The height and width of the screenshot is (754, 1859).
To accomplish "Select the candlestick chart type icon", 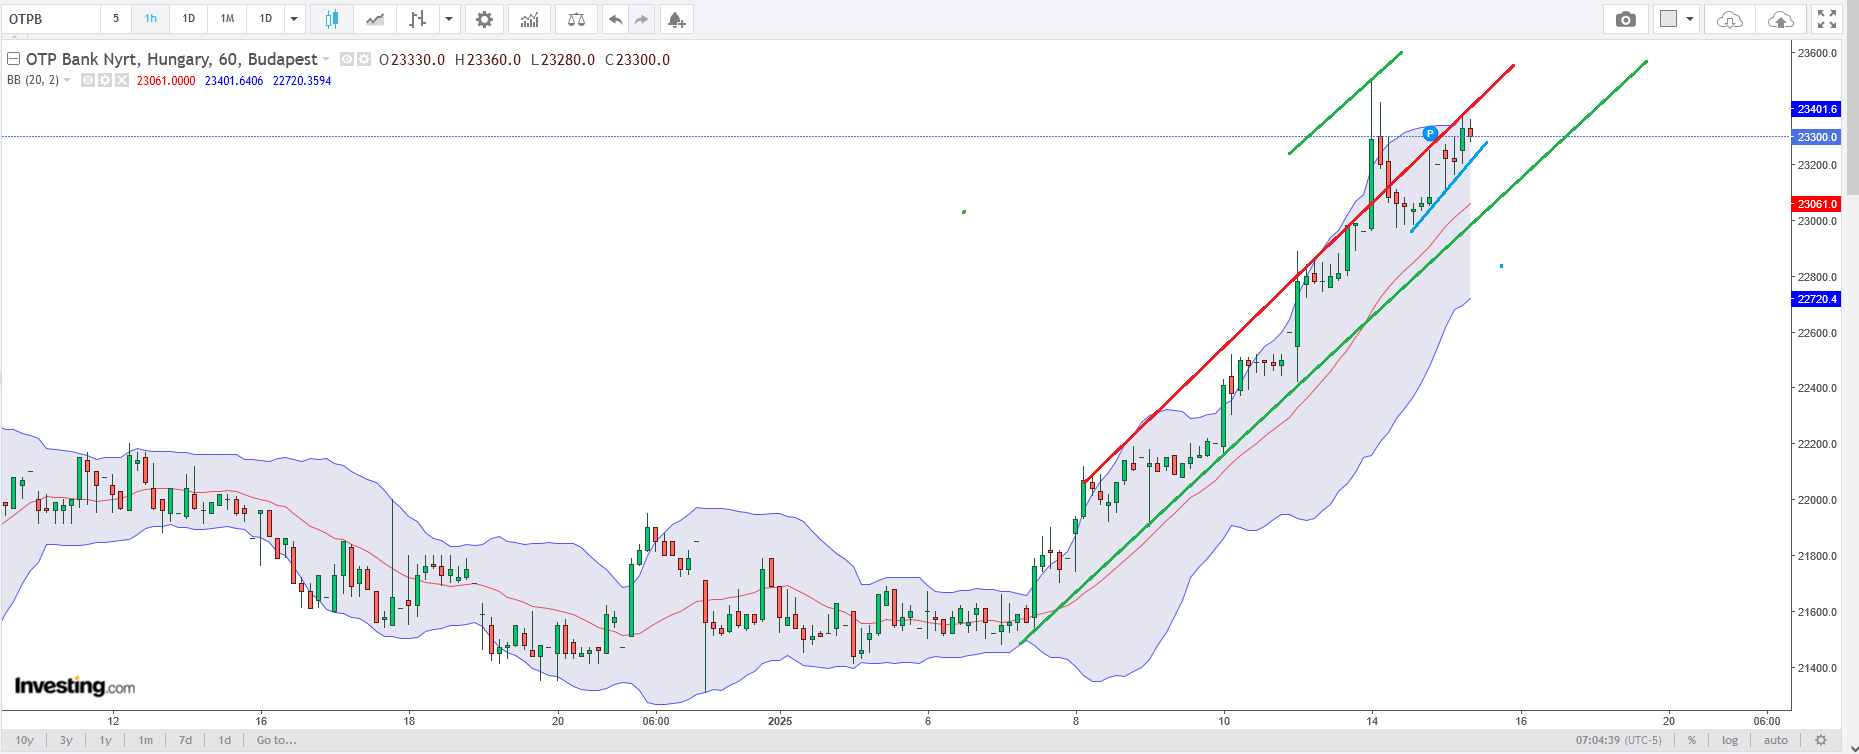I will [332, 19].
